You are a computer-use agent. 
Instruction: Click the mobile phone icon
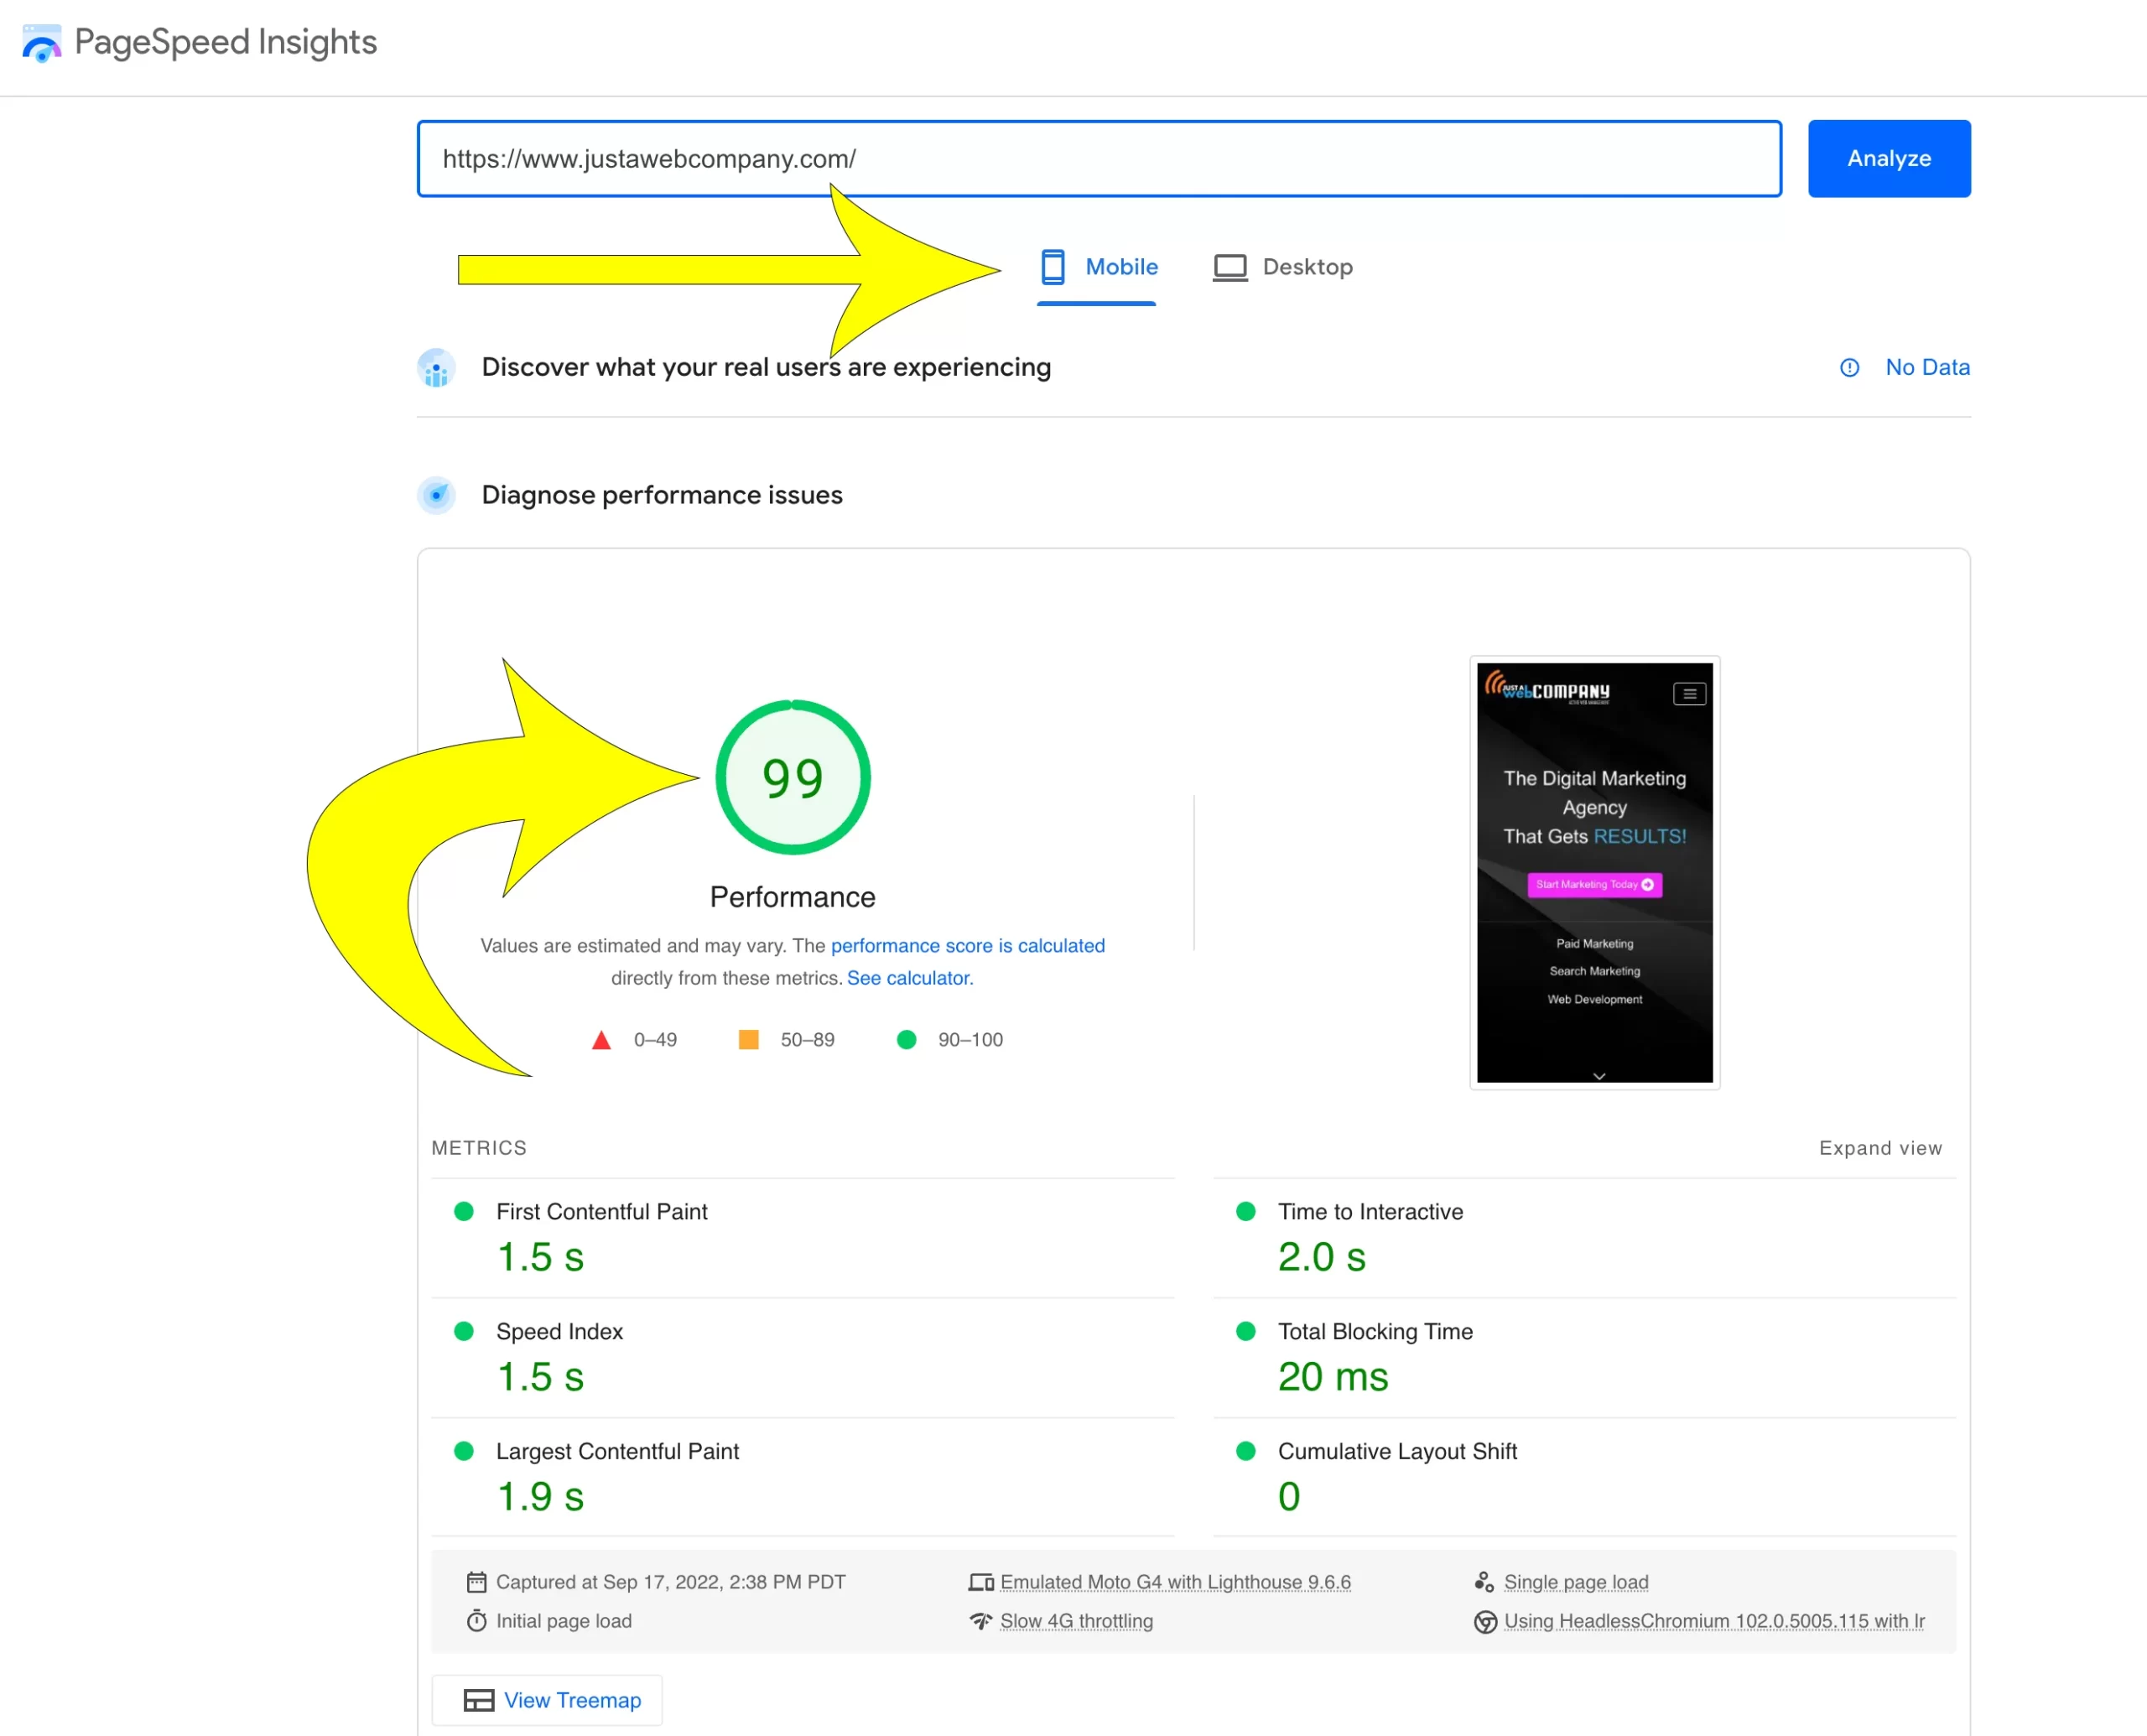(x=1052, y=267)
